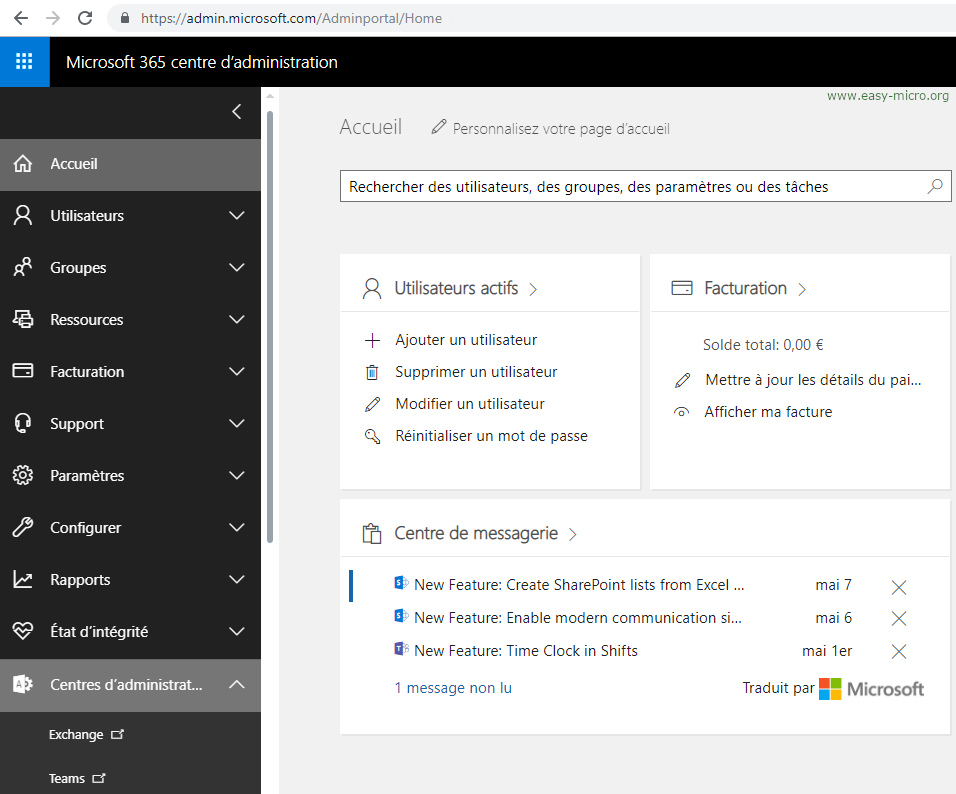Dismiss the mai 1er Shifts message
The height and width of the screenshot is (794, 956).
899,651
